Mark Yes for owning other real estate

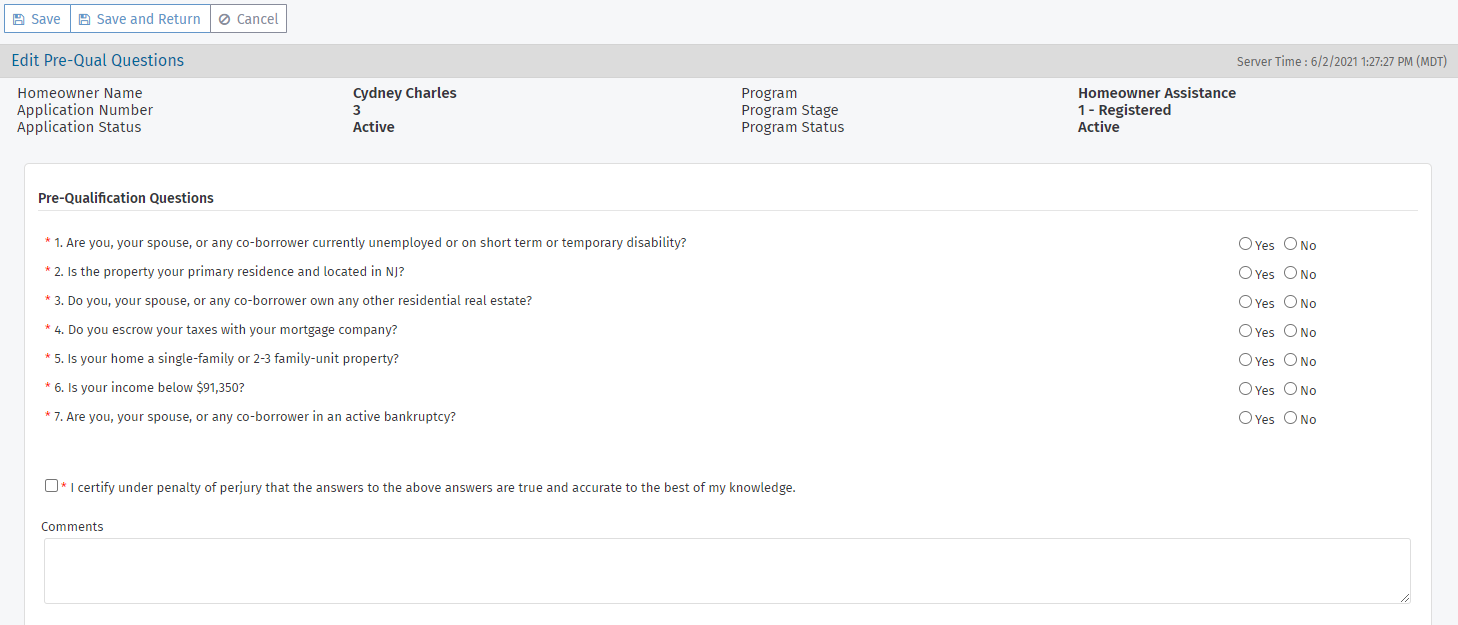(x=1245, y=302)
